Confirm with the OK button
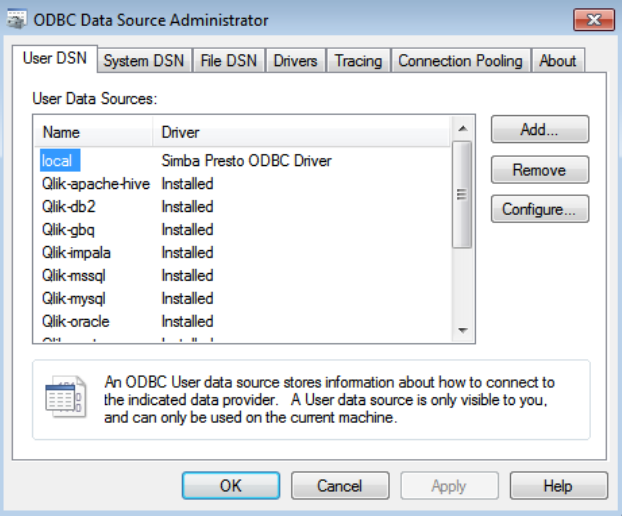Screen dimensions: 622x516 click(x=231, y=485)
